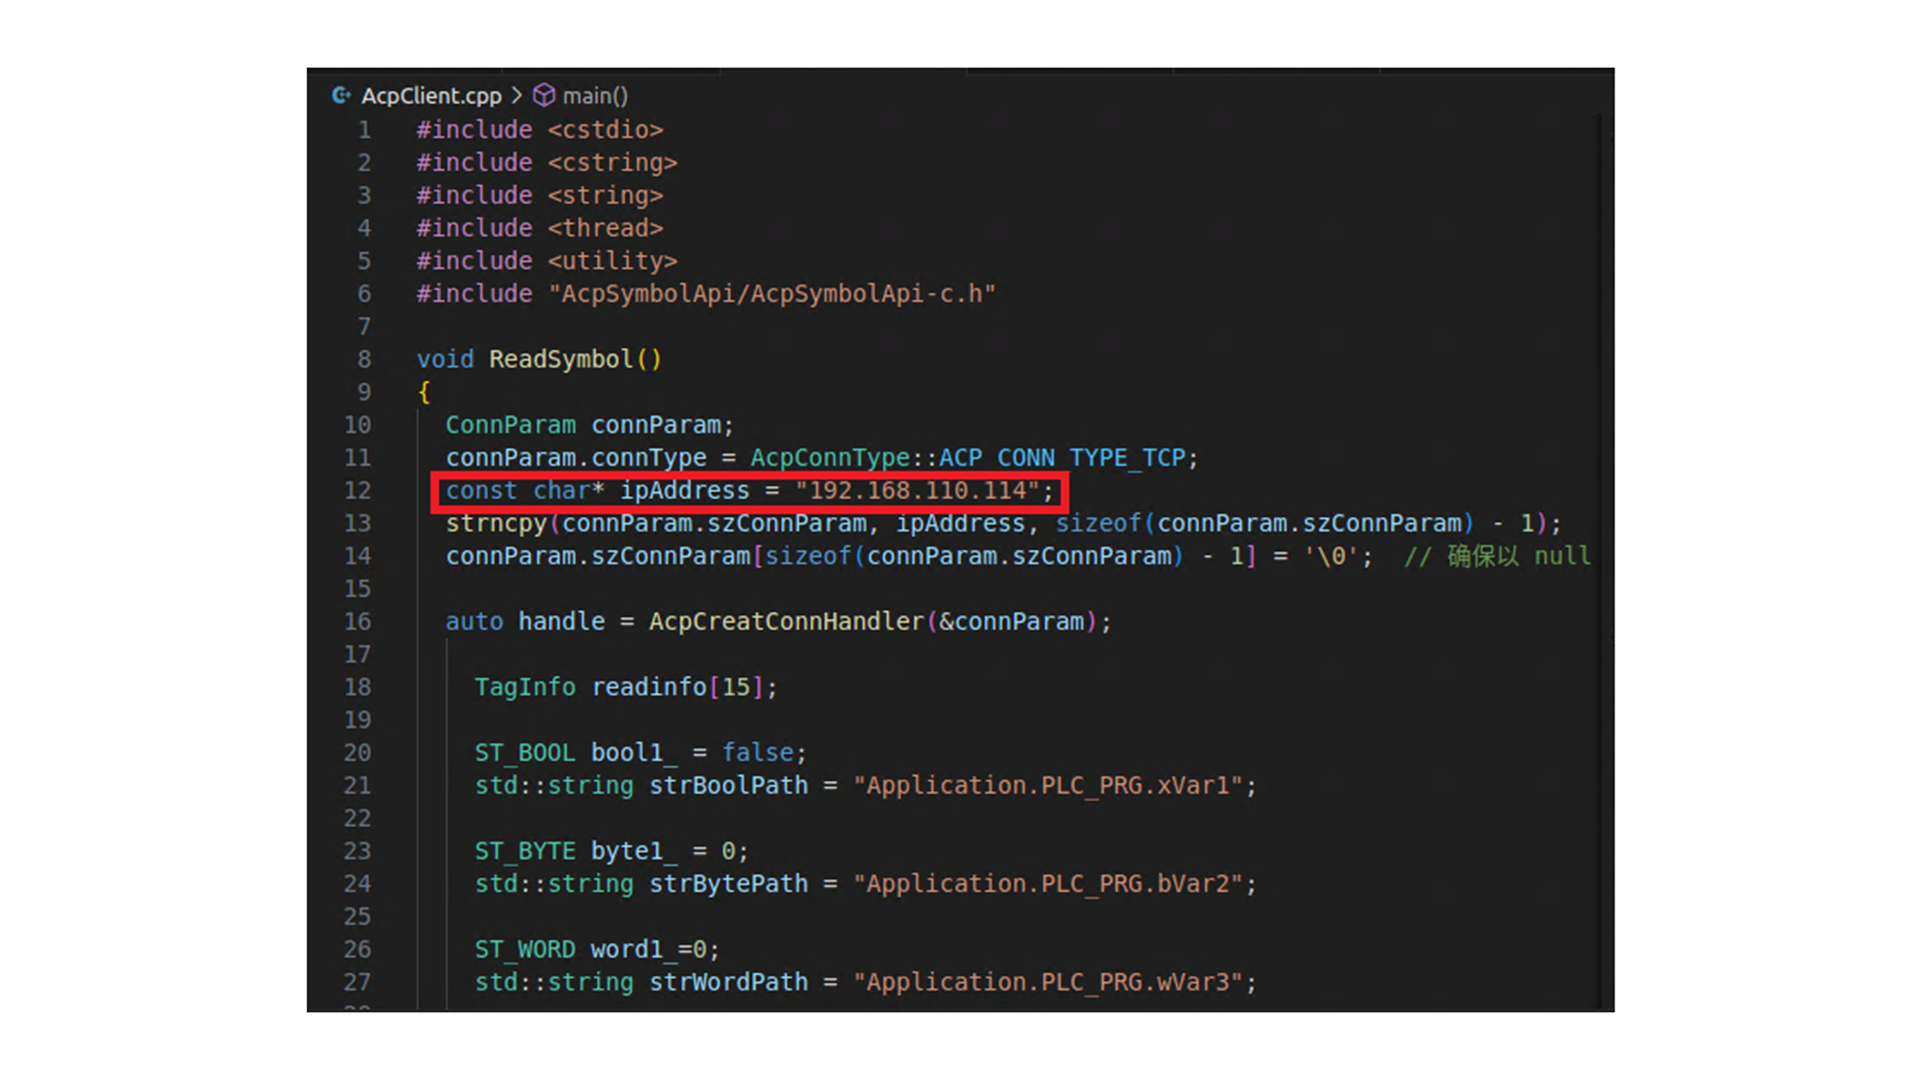Image resolution: width=1920 pixels, height=1080 pixels.
Task: Click the TagInfo type on line 18
Action: [x=524, y=687]
